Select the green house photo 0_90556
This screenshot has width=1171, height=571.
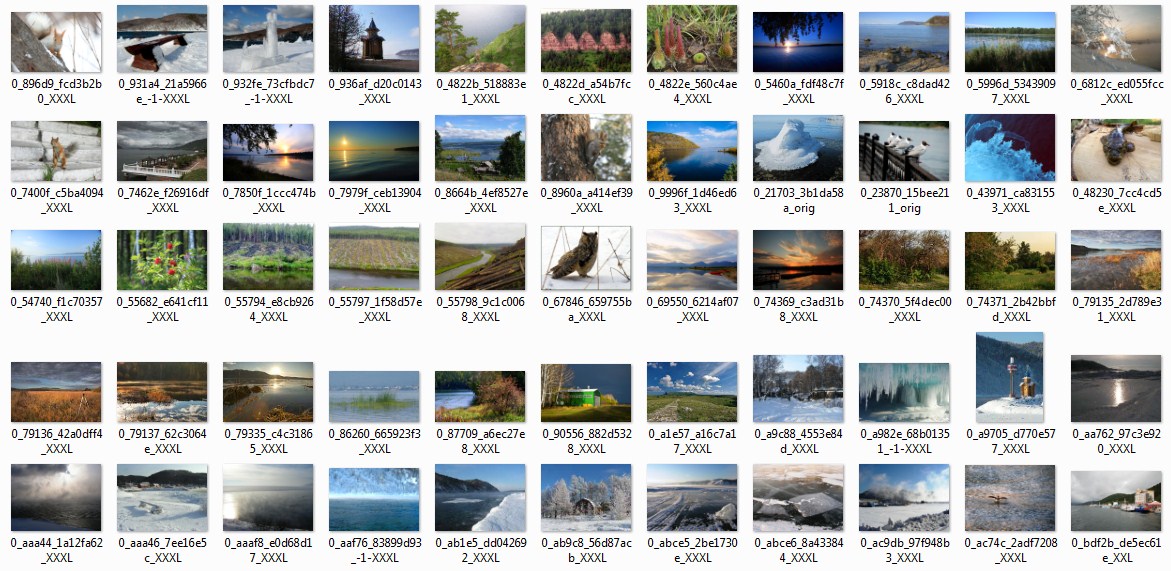[586, 393]
